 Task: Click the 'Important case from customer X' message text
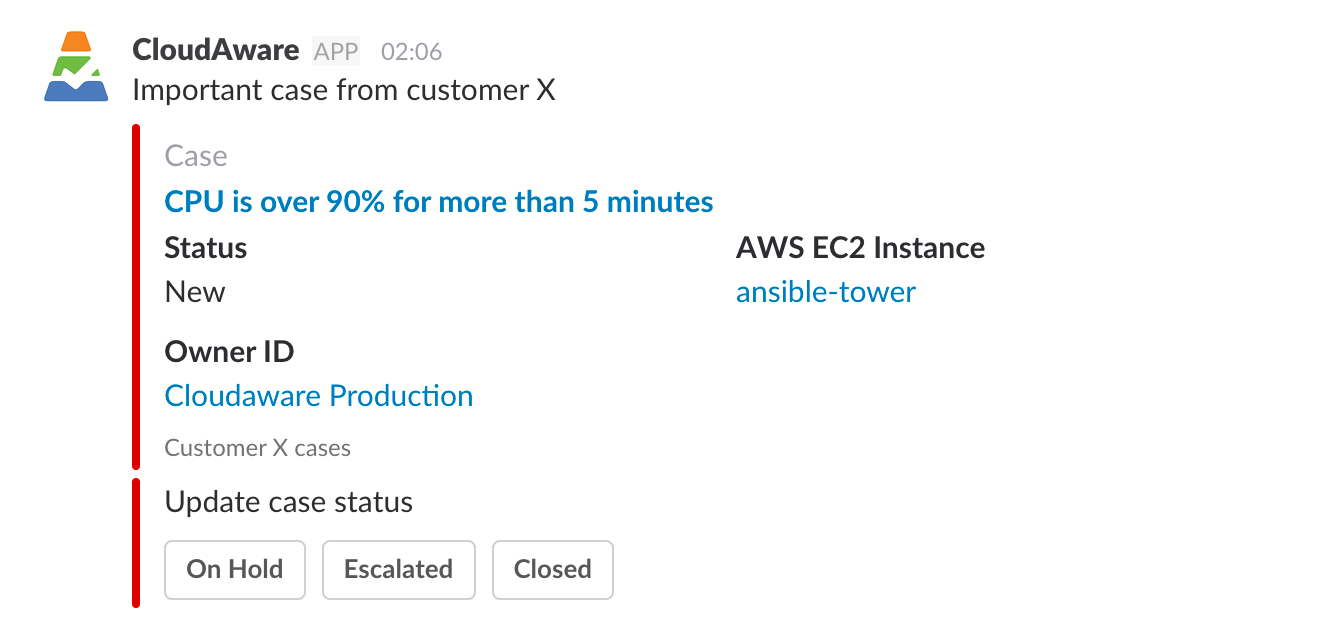click(x=343, y=91)
